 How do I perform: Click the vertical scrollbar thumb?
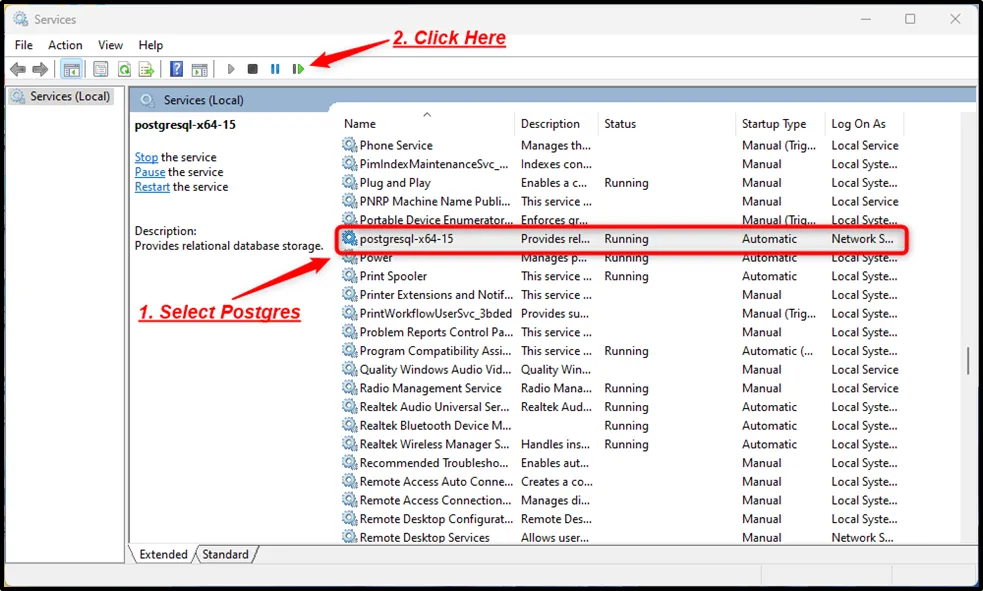(x=967, y=361)
